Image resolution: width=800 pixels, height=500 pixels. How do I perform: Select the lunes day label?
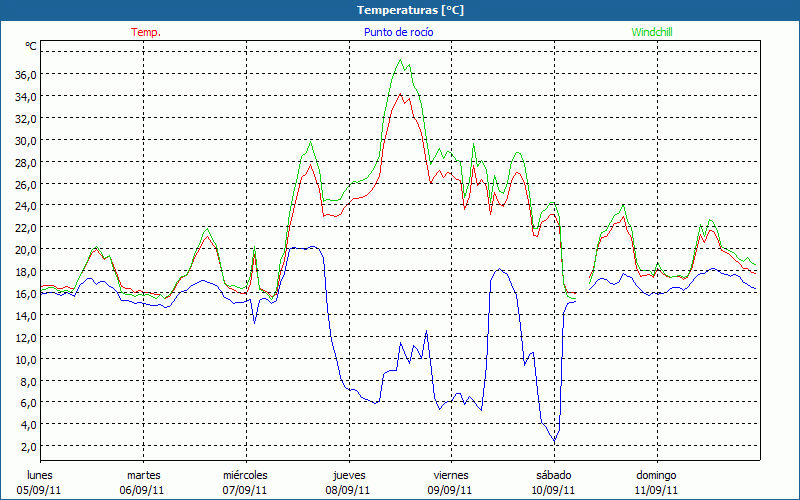(x=40, y=475)
